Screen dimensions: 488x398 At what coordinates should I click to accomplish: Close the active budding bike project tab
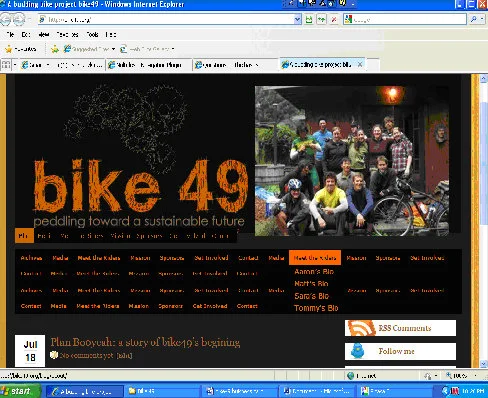tap(360, 65)
